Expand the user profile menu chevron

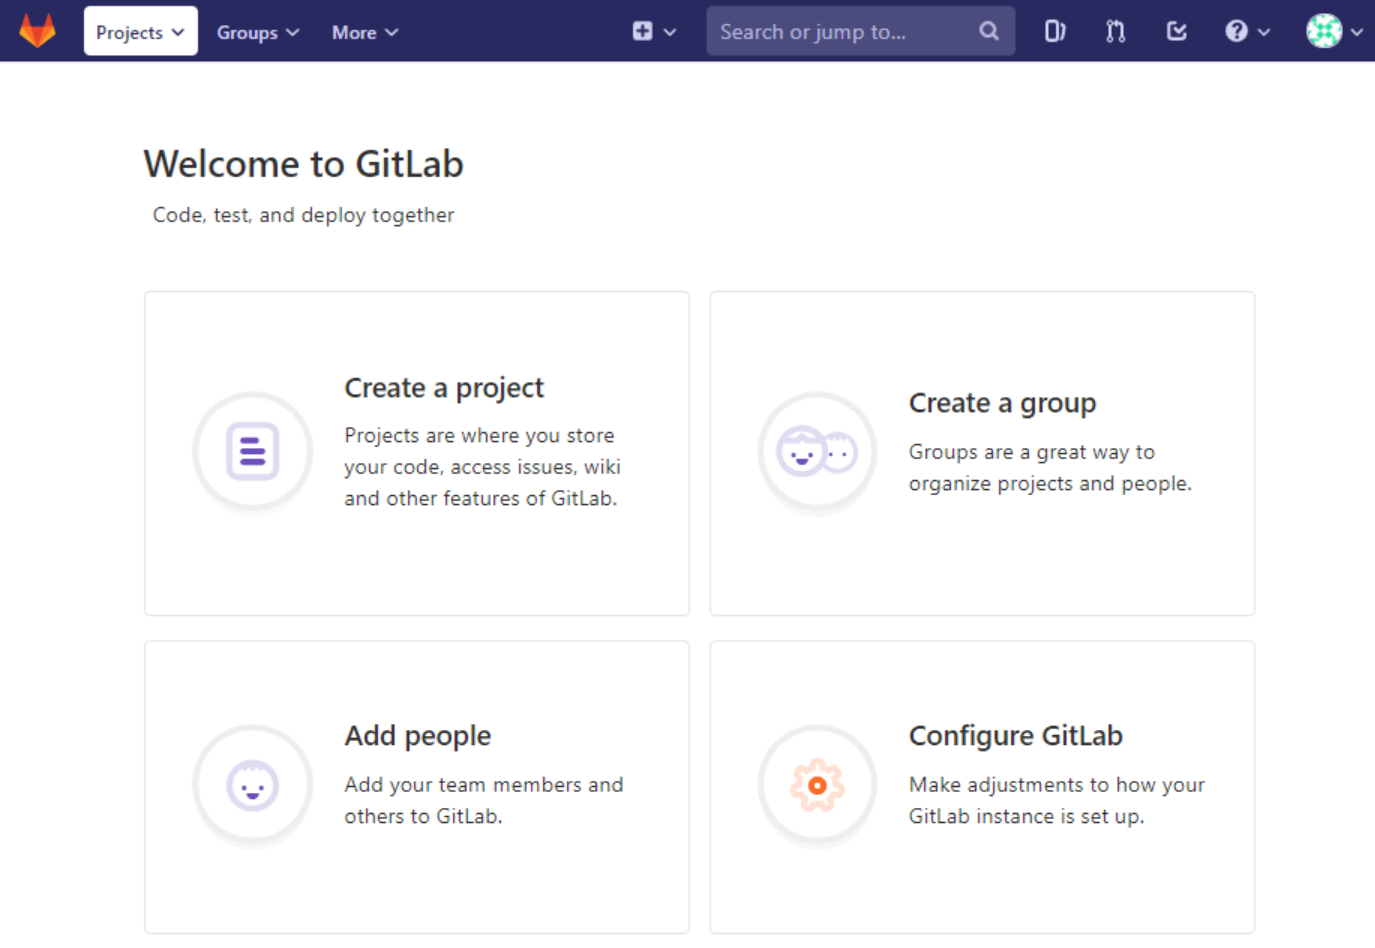click(1357, 32)
